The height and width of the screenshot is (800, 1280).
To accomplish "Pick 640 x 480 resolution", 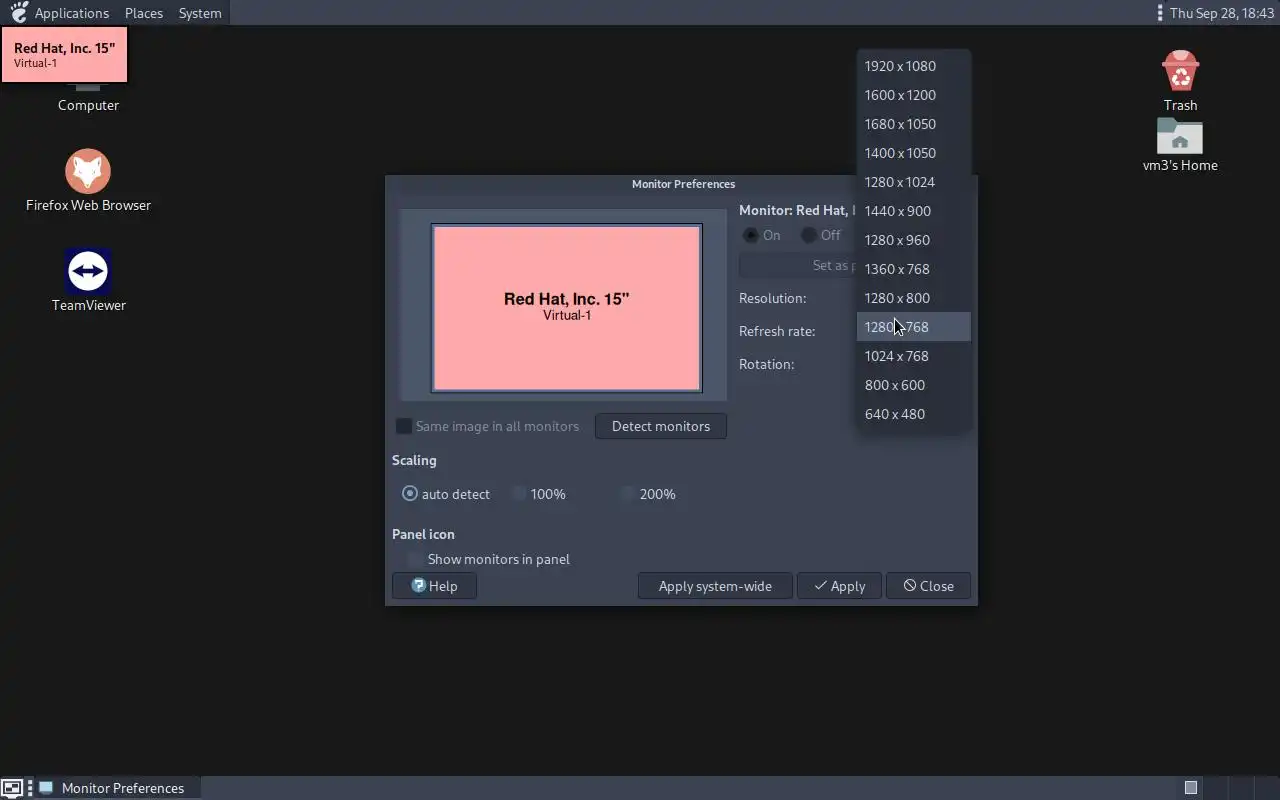I will pos(913,414).
